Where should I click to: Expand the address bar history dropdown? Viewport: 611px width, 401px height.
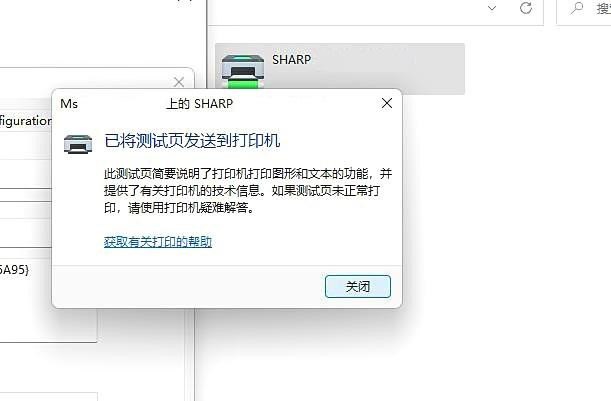(x=492, y=8)
